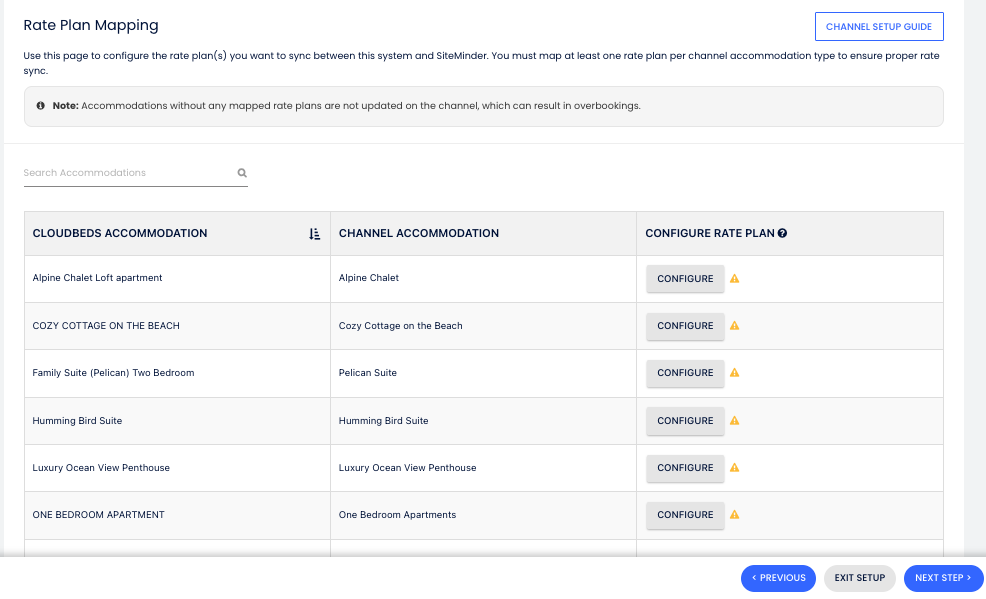
Task: Go back with the Previous button
Action: [778, 578]
